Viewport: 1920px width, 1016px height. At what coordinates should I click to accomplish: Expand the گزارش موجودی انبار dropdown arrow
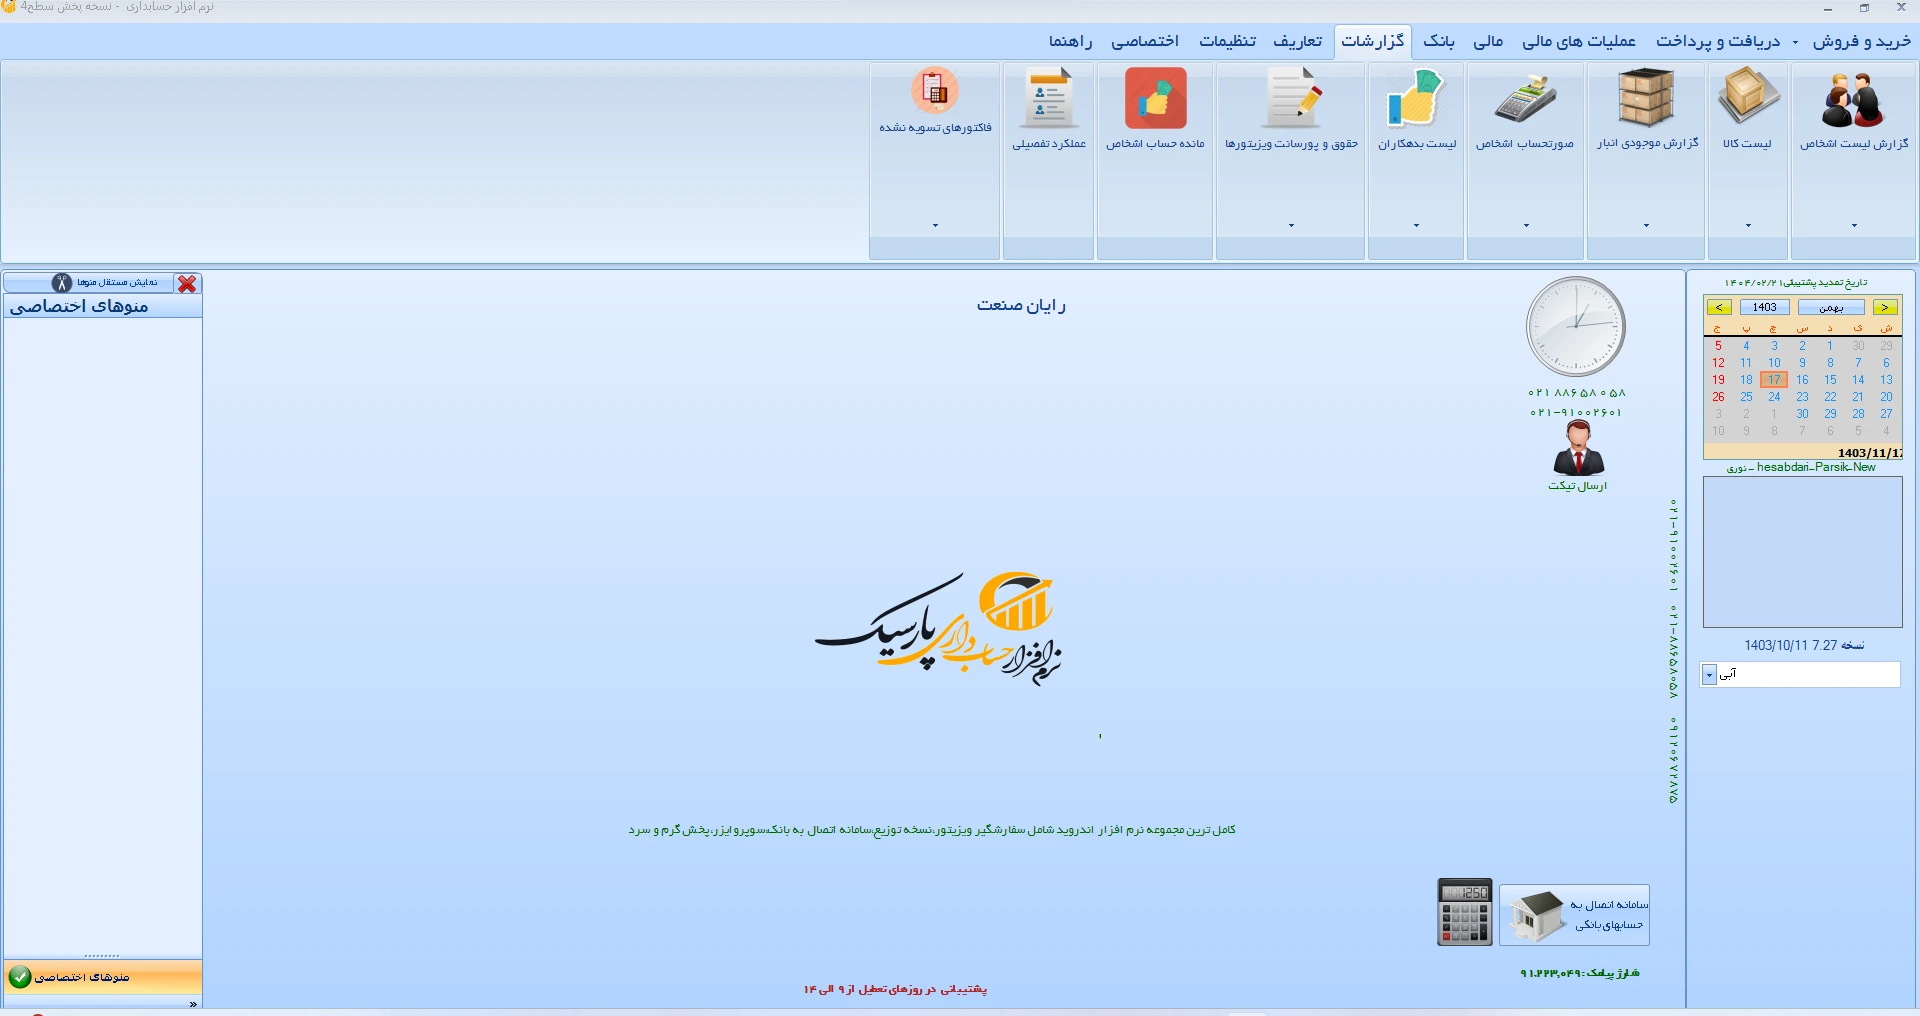(1646, 226)
